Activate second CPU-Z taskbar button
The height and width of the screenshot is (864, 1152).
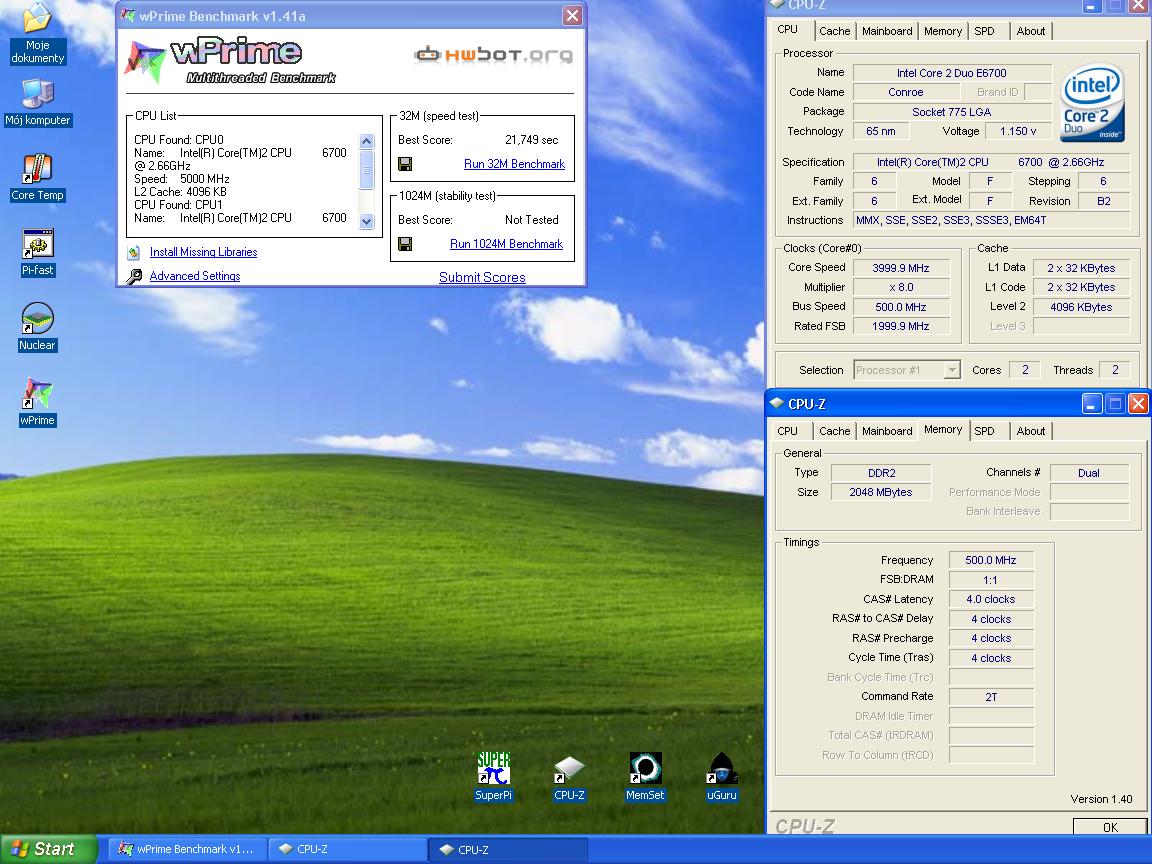(x=507, y=849)
